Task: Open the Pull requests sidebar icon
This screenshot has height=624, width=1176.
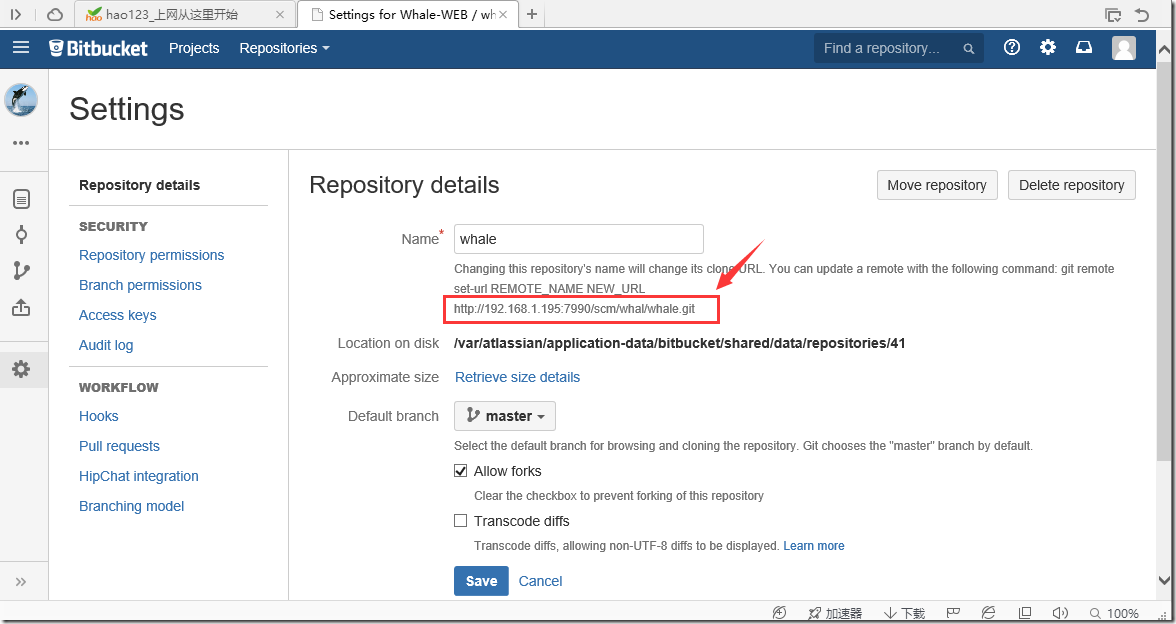Action: (x=21, y=307)
